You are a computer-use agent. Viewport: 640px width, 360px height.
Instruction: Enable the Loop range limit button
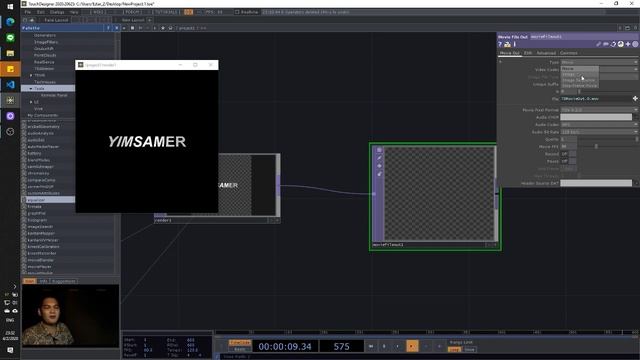[454, 349]
